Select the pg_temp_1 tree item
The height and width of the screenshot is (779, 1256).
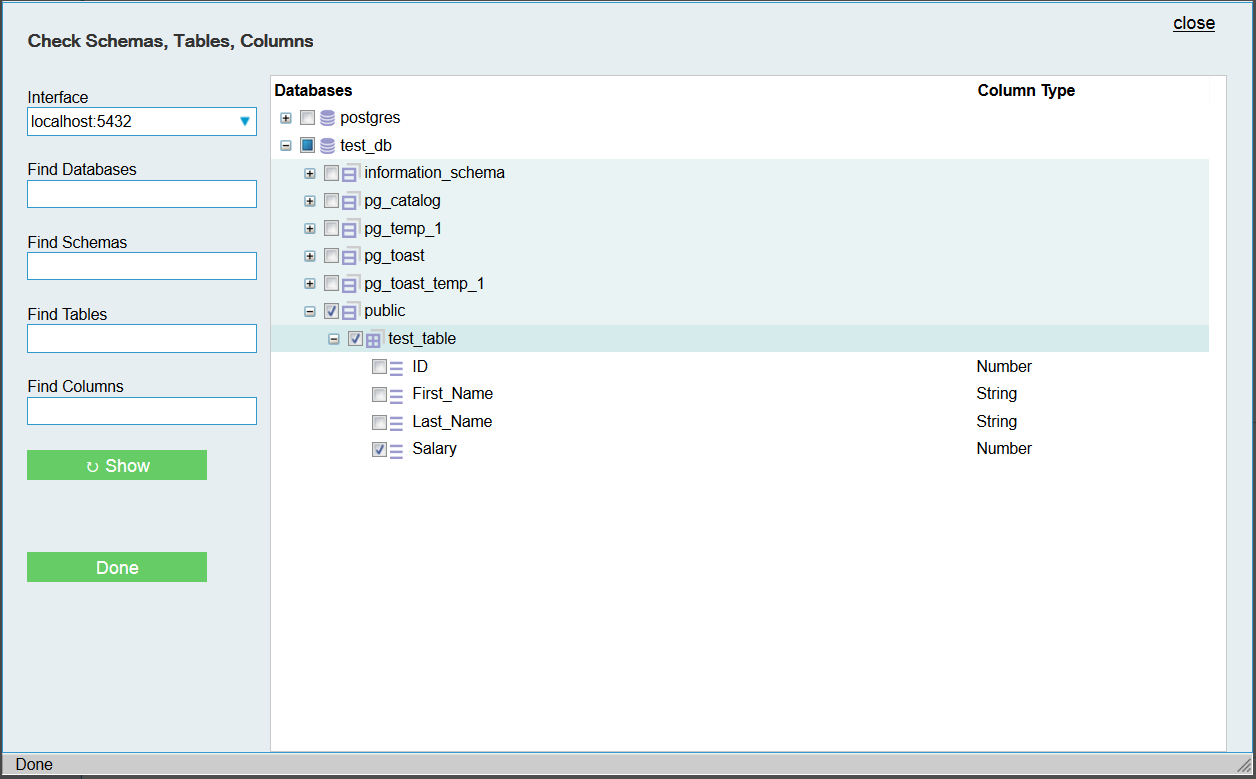click(x=402, y=229)
